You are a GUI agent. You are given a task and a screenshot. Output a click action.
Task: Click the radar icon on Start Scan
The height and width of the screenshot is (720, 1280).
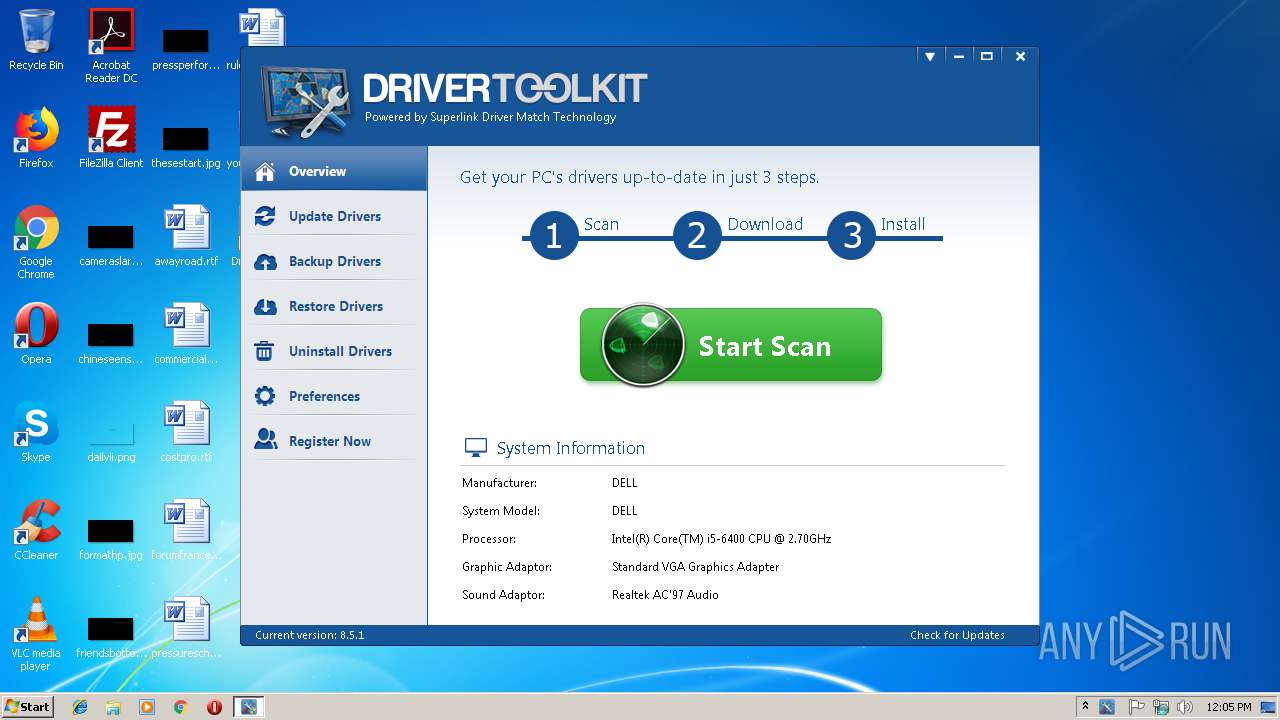tap(643, 345)
